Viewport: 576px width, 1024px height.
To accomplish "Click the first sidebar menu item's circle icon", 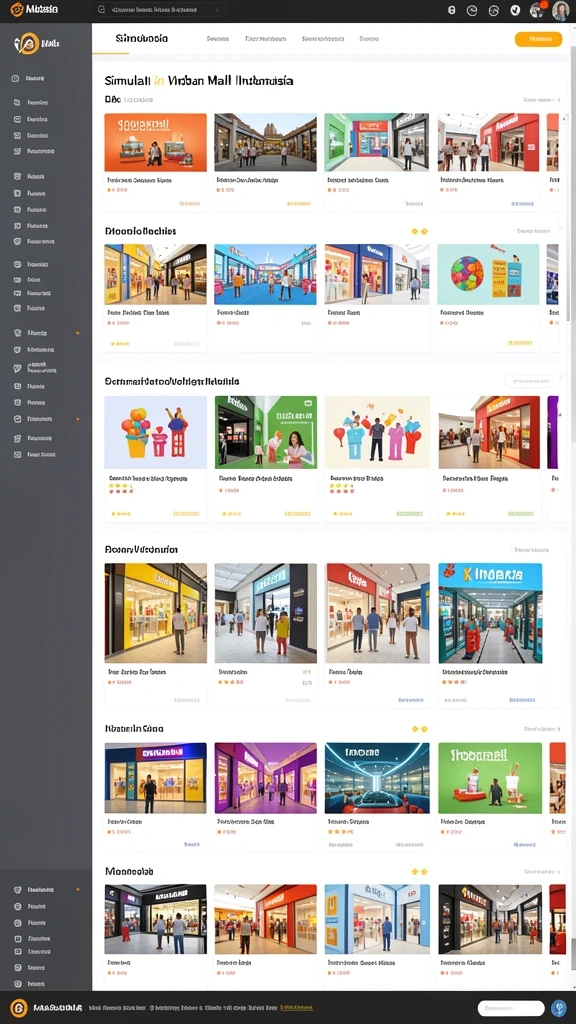I will 16,78.
